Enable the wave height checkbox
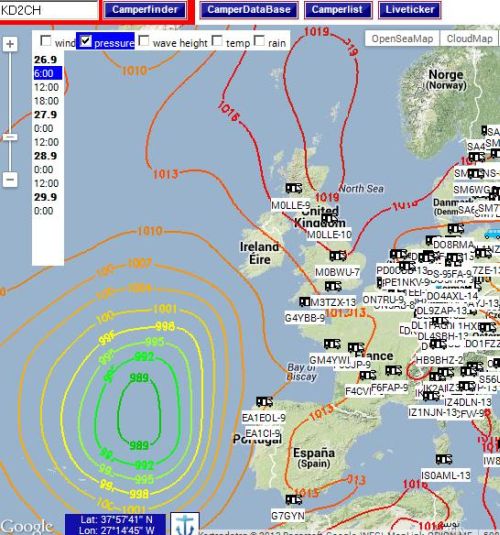Viewport: 500px width, 535px height. click(144, 41)
